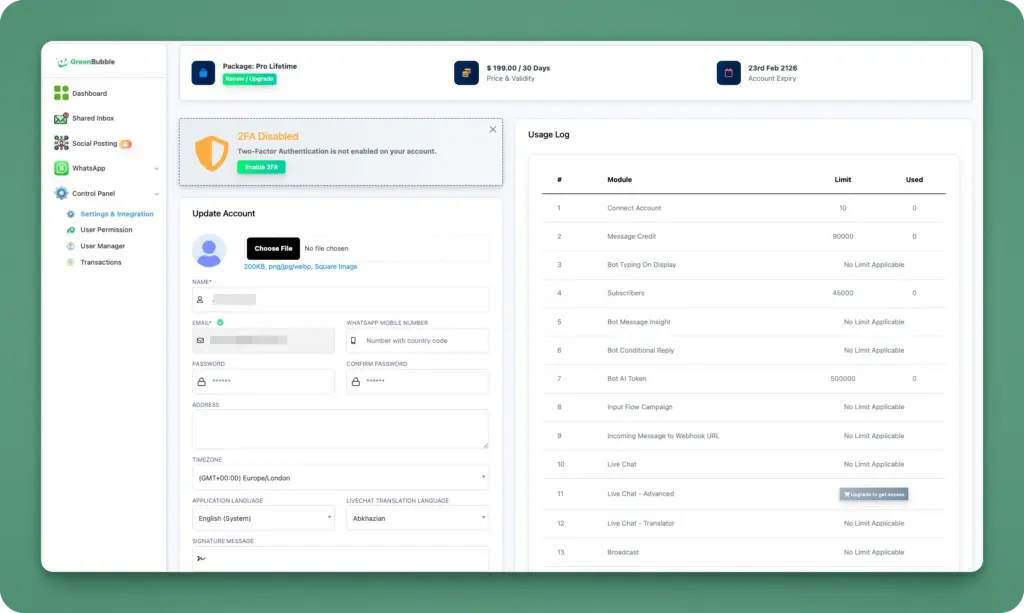Viewport: 1024px width, 613px height.
Task: Open the Livechat Translation Language dropdown
Action: pyautogui.click(x=417, y=518)
